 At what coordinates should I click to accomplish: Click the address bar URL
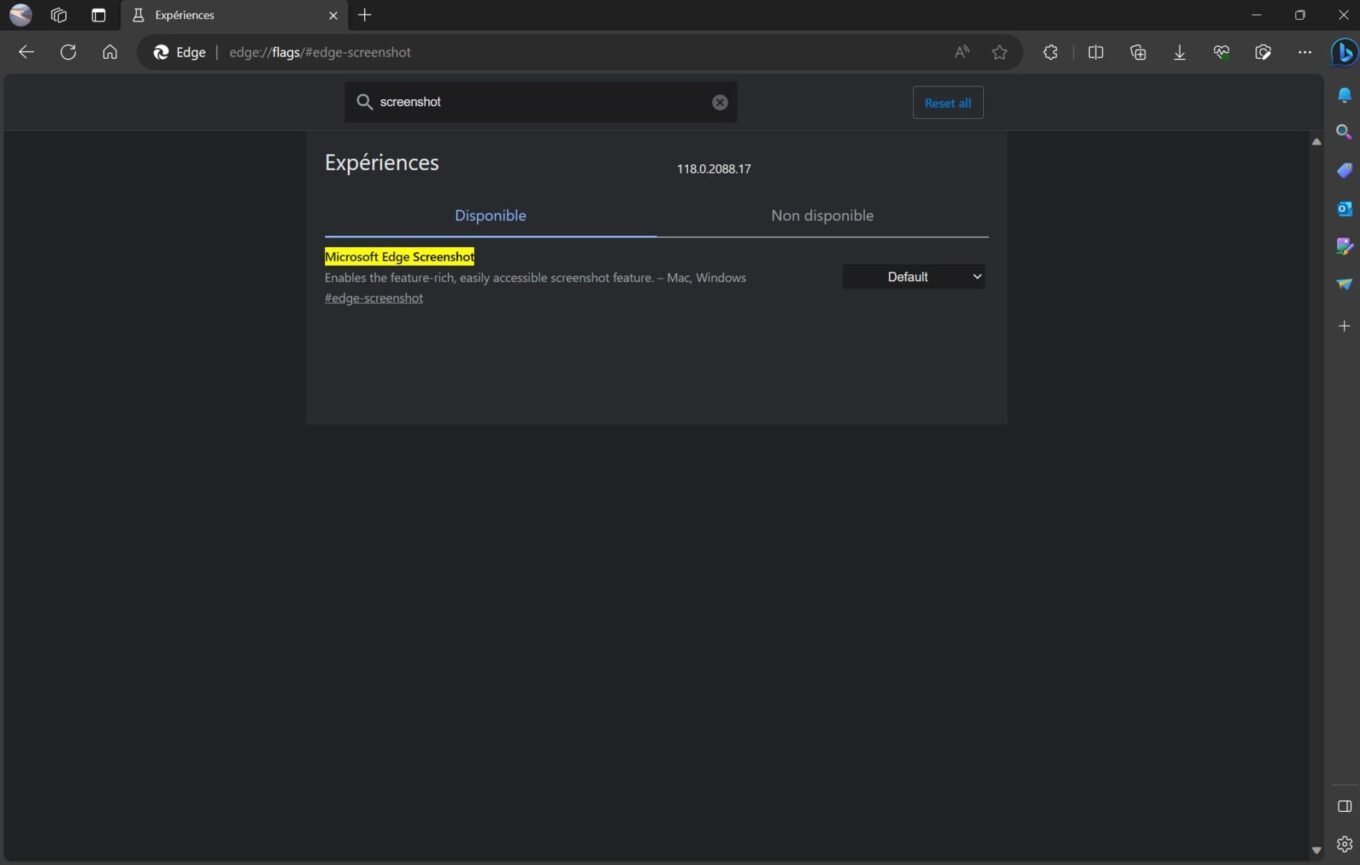(320, 52)
